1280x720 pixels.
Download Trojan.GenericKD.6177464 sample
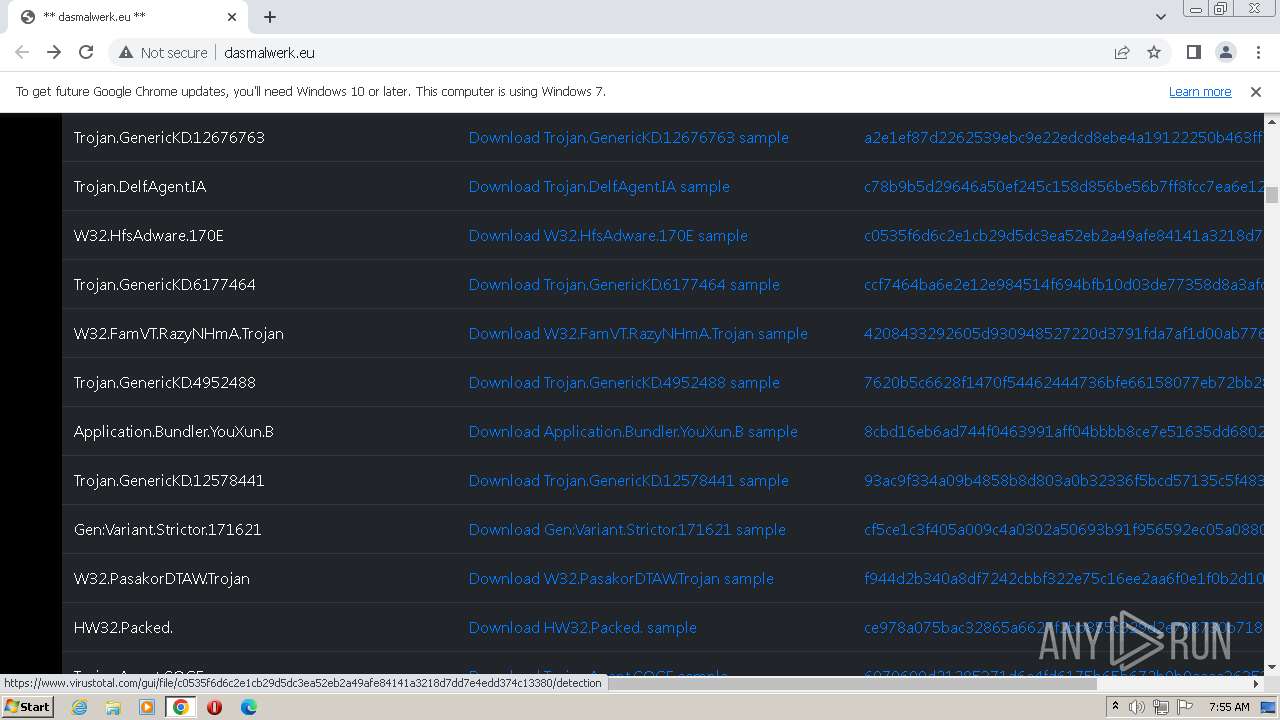pyautogui.click(x=624, y=284)
